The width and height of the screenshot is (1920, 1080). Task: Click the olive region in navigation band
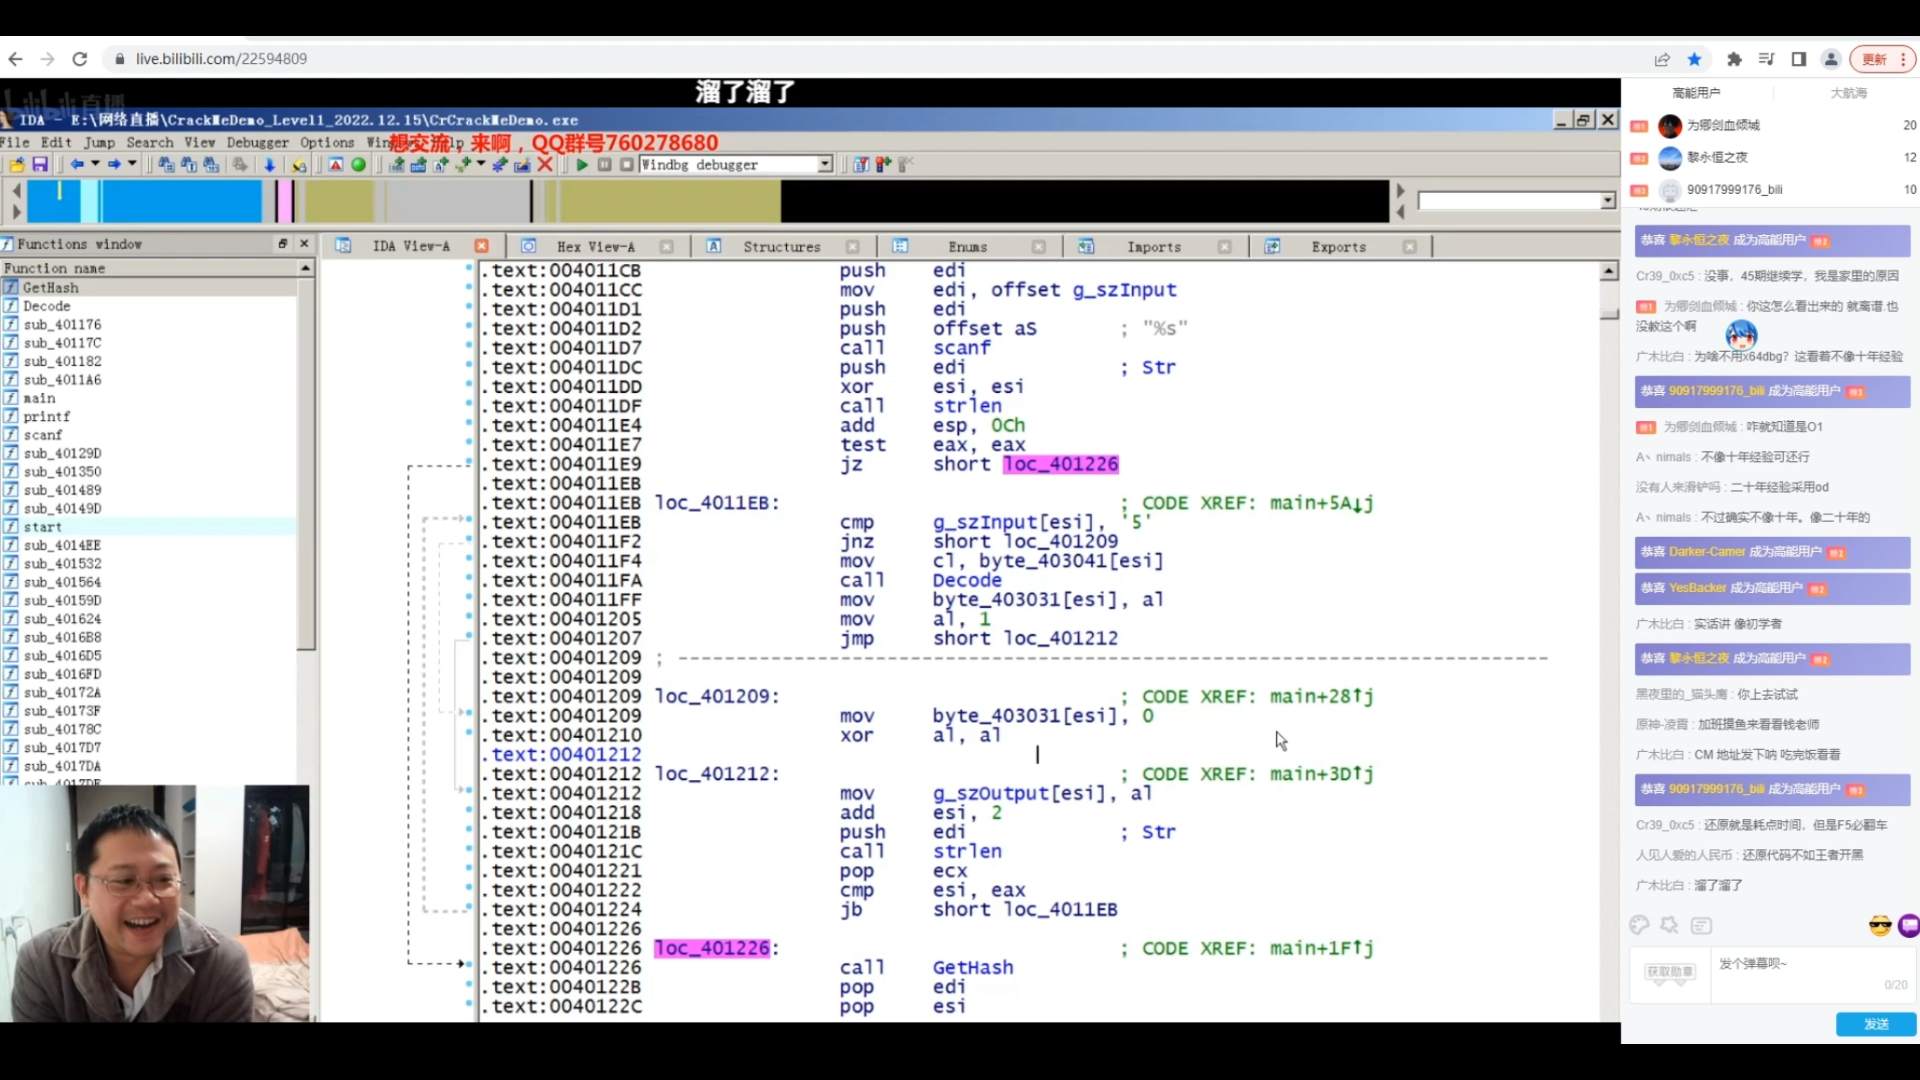coord(670,201)
